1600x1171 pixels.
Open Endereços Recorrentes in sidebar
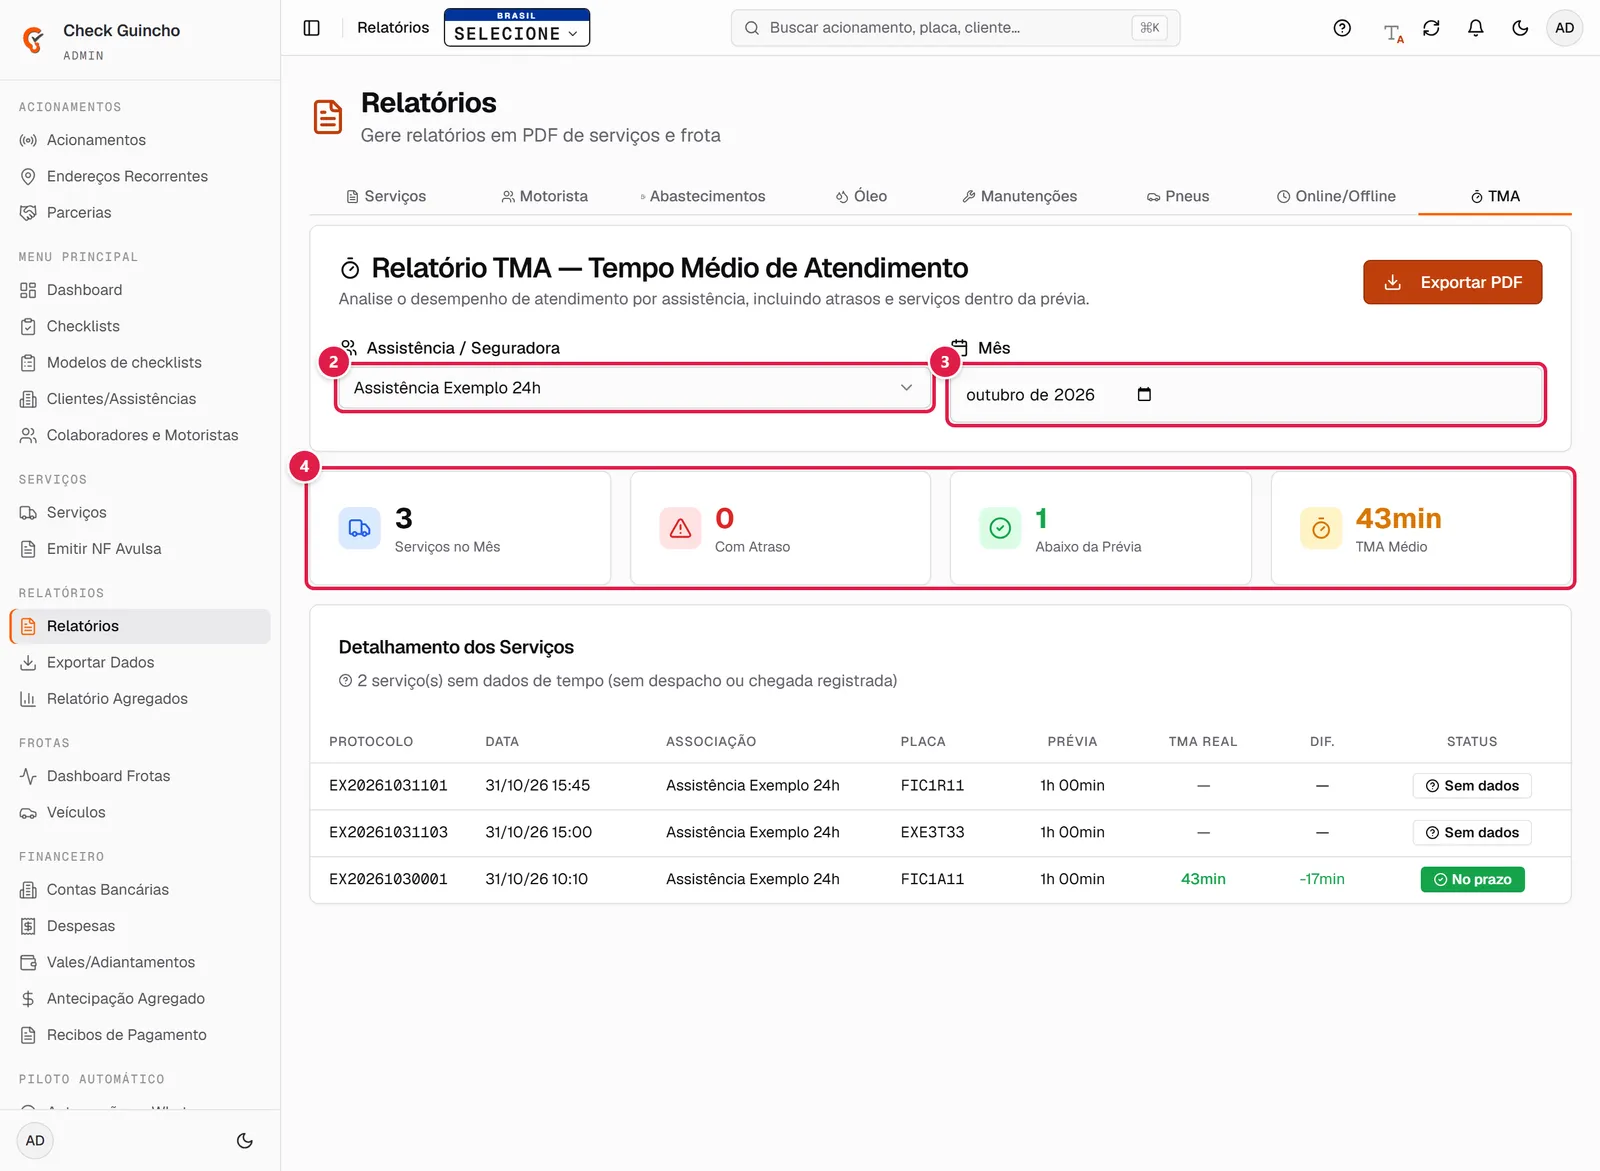pos(140,176)
